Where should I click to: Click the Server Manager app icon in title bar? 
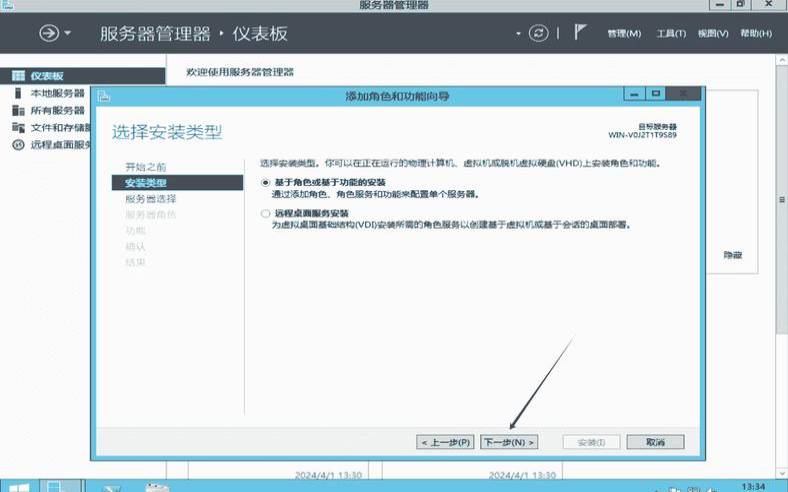(7, 5)
